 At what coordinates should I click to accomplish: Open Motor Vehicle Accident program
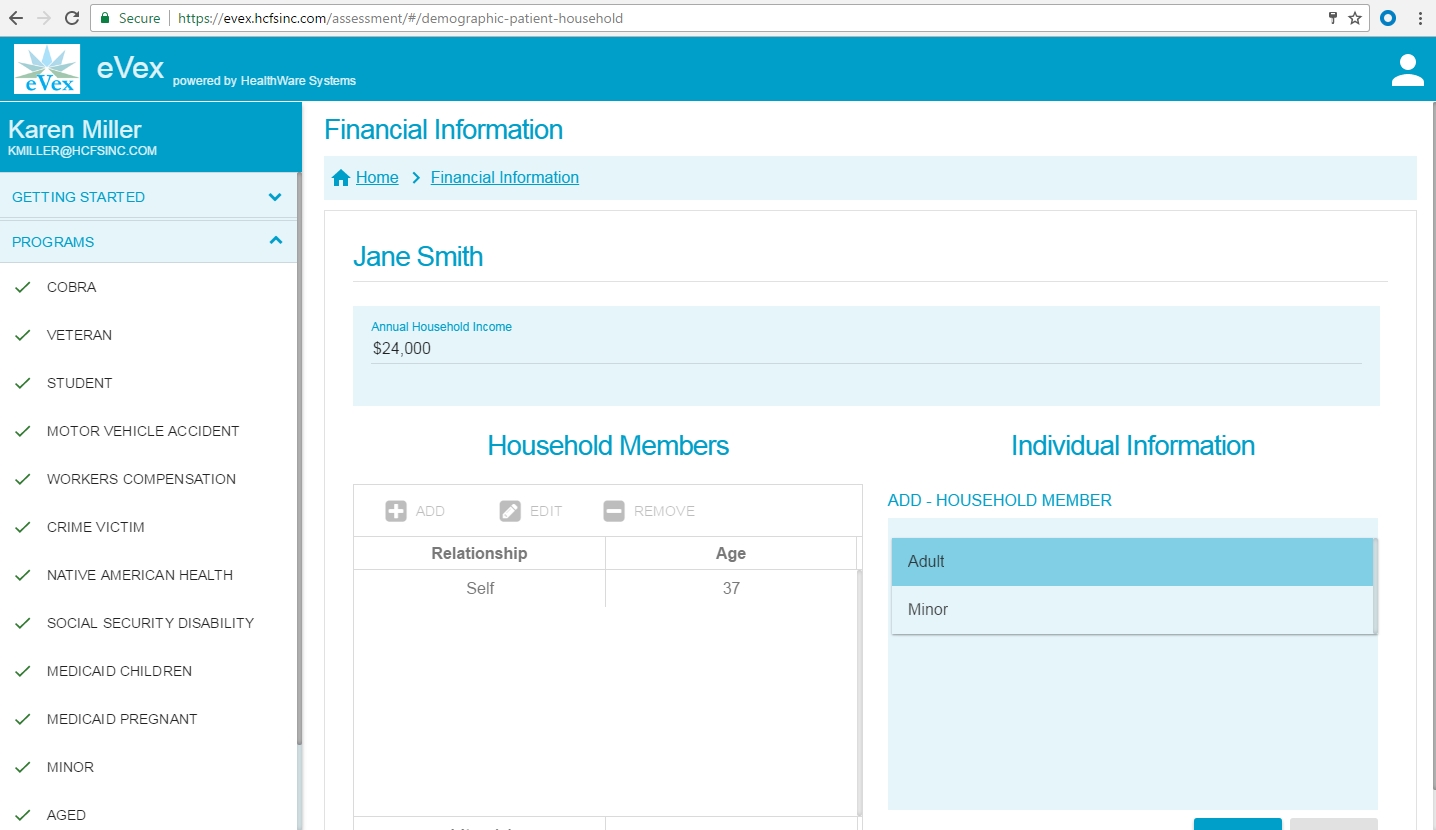click(143, 431)
